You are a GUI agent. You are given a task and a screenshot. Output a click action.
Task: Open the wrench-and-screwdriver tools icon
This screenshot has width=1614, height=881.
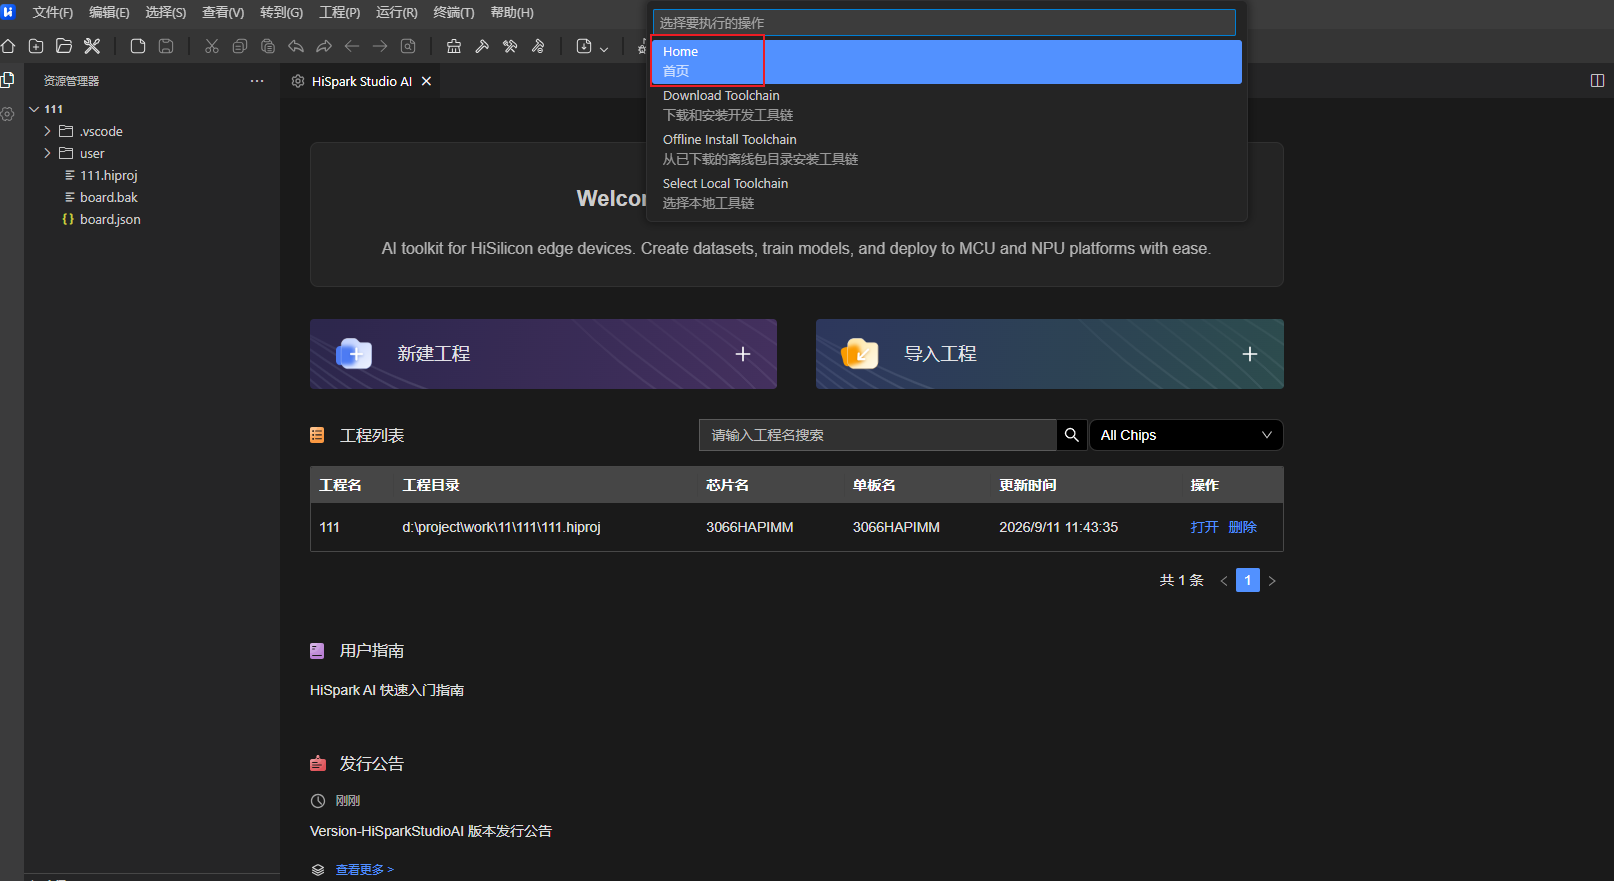(92, 46)
